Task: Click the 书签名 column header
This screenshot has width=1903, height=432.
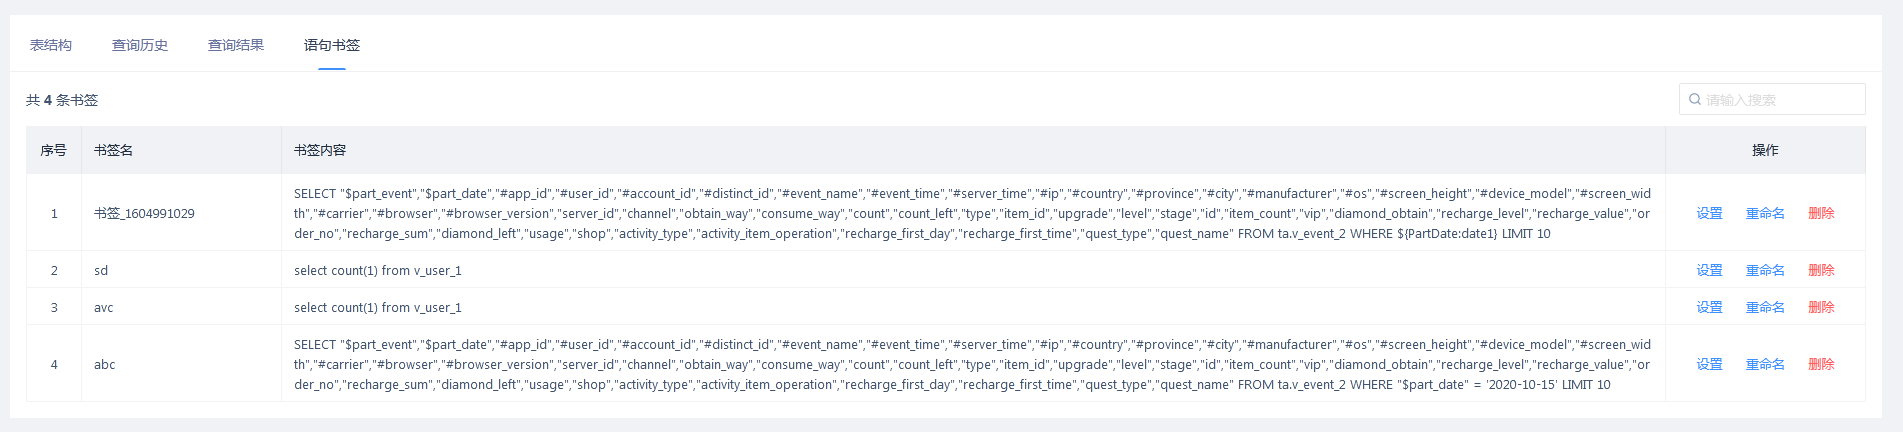Action: [114, 150]
